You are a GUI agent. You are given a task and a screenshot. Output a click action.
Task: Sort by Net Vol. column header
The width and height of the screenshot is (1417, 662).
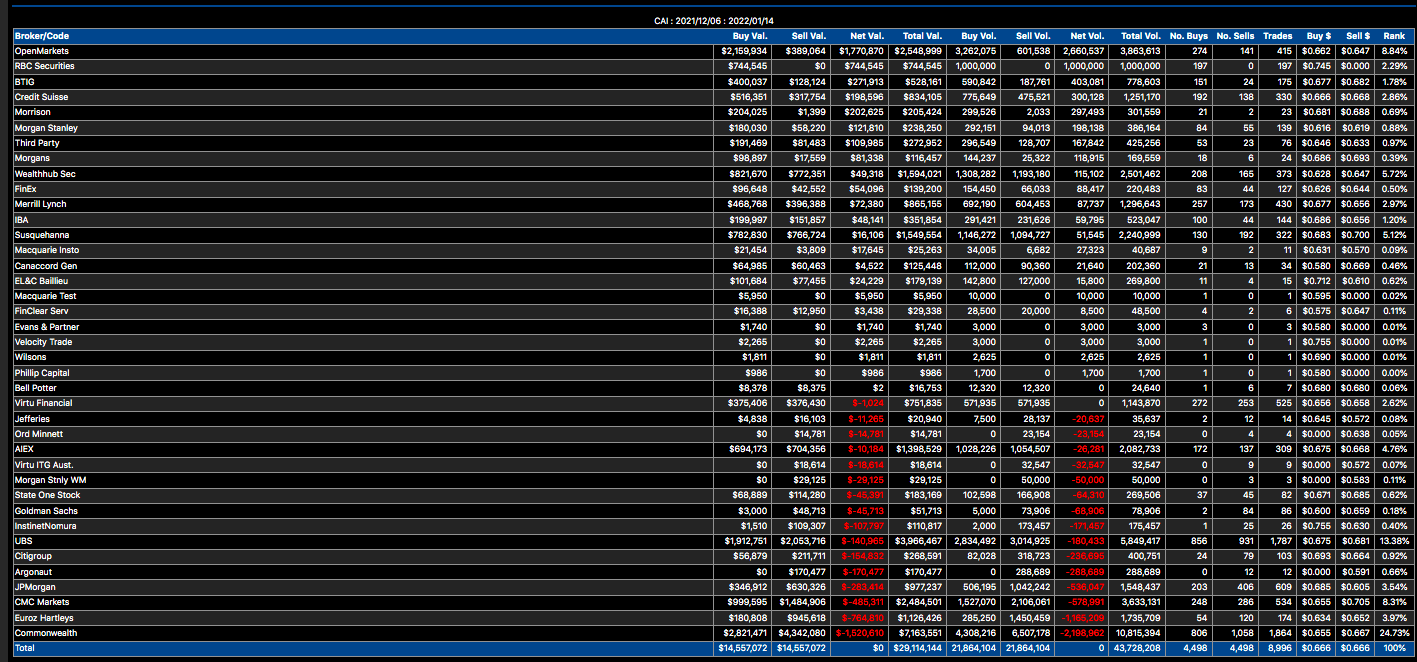1088,36
